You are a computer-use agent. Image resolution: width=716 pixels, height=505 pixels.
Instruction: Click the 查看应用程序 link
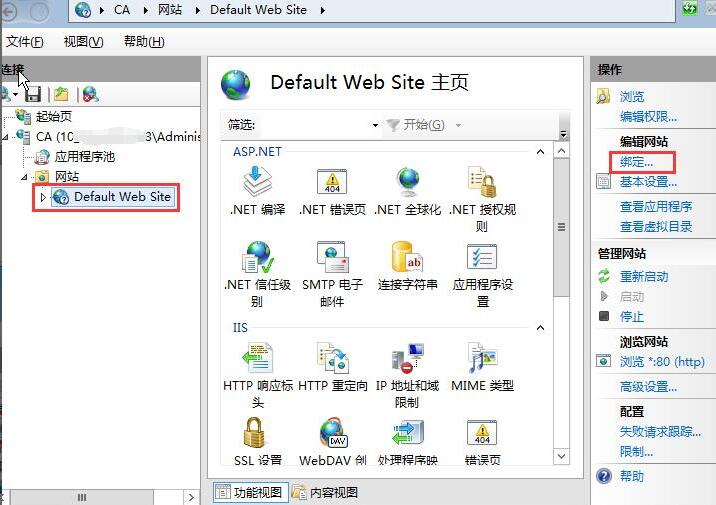pos(656,206)
